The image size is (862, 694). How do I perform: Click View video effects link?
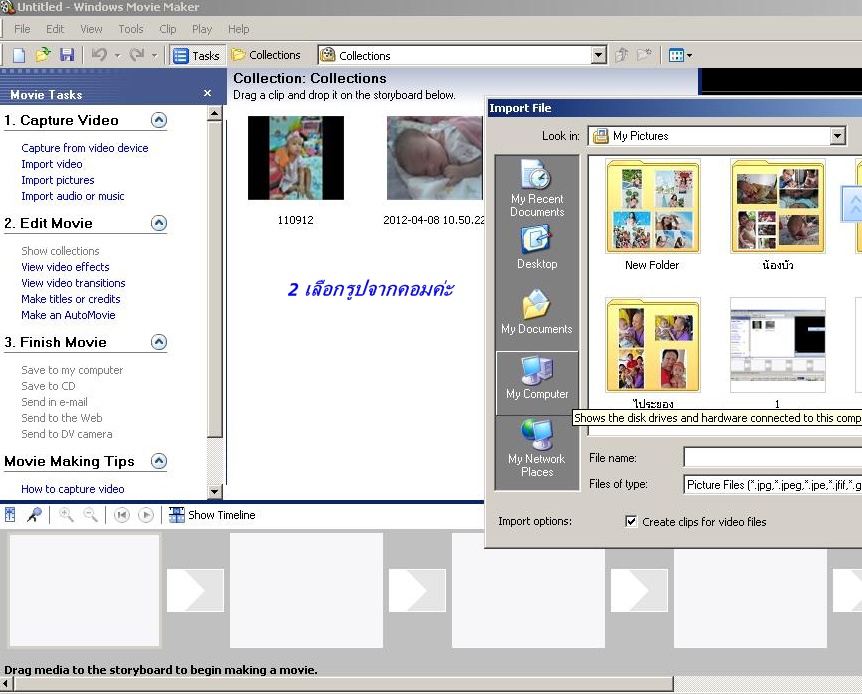(x=65, y=267)
